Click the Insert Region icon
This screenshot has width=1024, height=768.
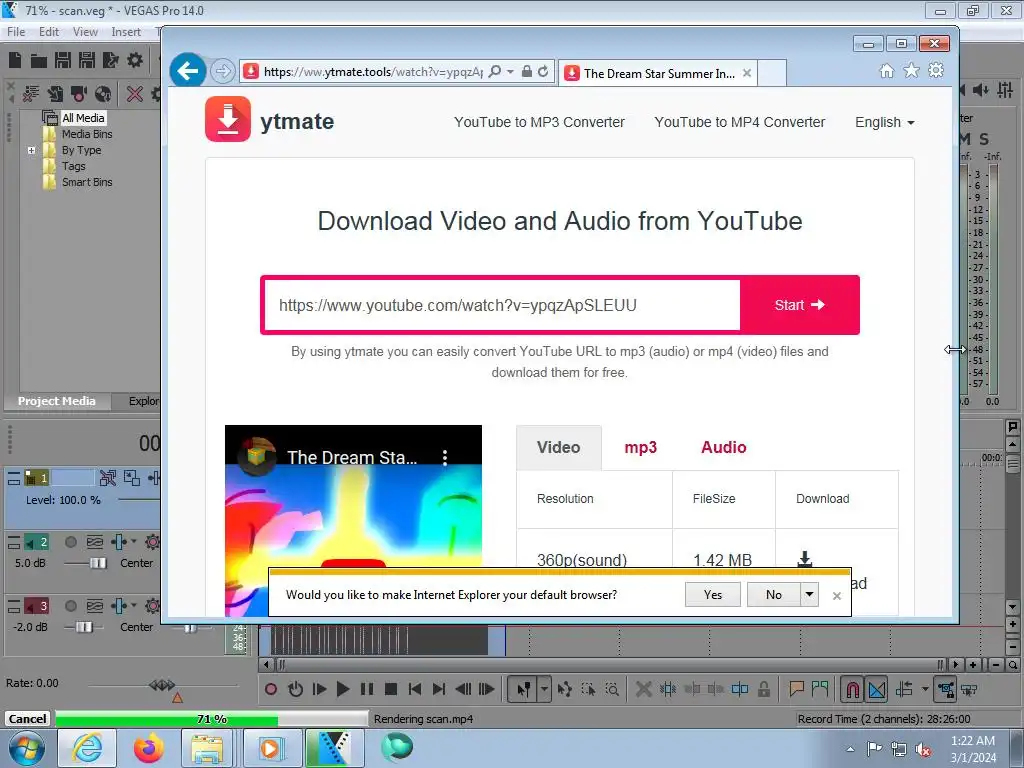point(820,689)
